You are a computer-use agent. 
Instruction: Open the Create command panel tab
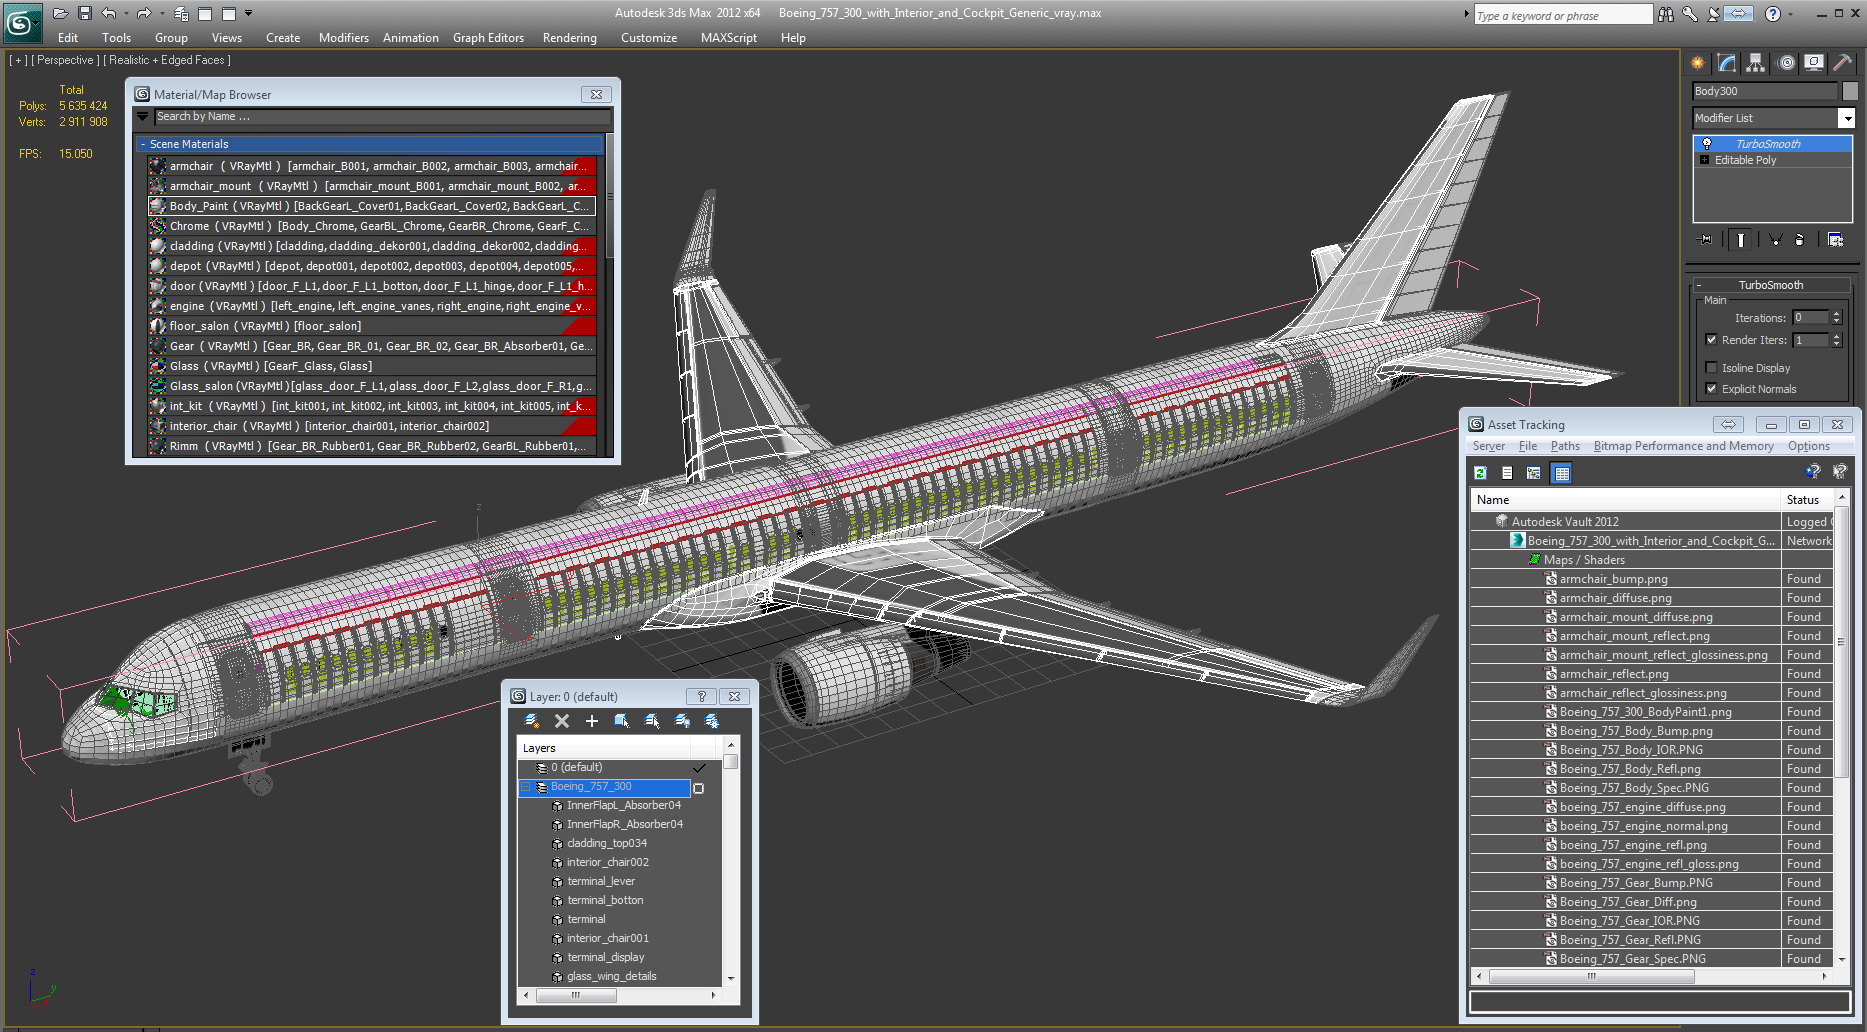tap(1697, 63)
